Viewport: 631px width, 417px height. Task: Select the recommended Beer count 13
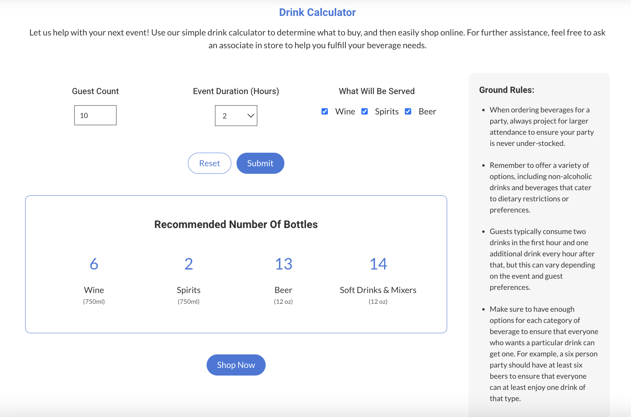[284, 264]
